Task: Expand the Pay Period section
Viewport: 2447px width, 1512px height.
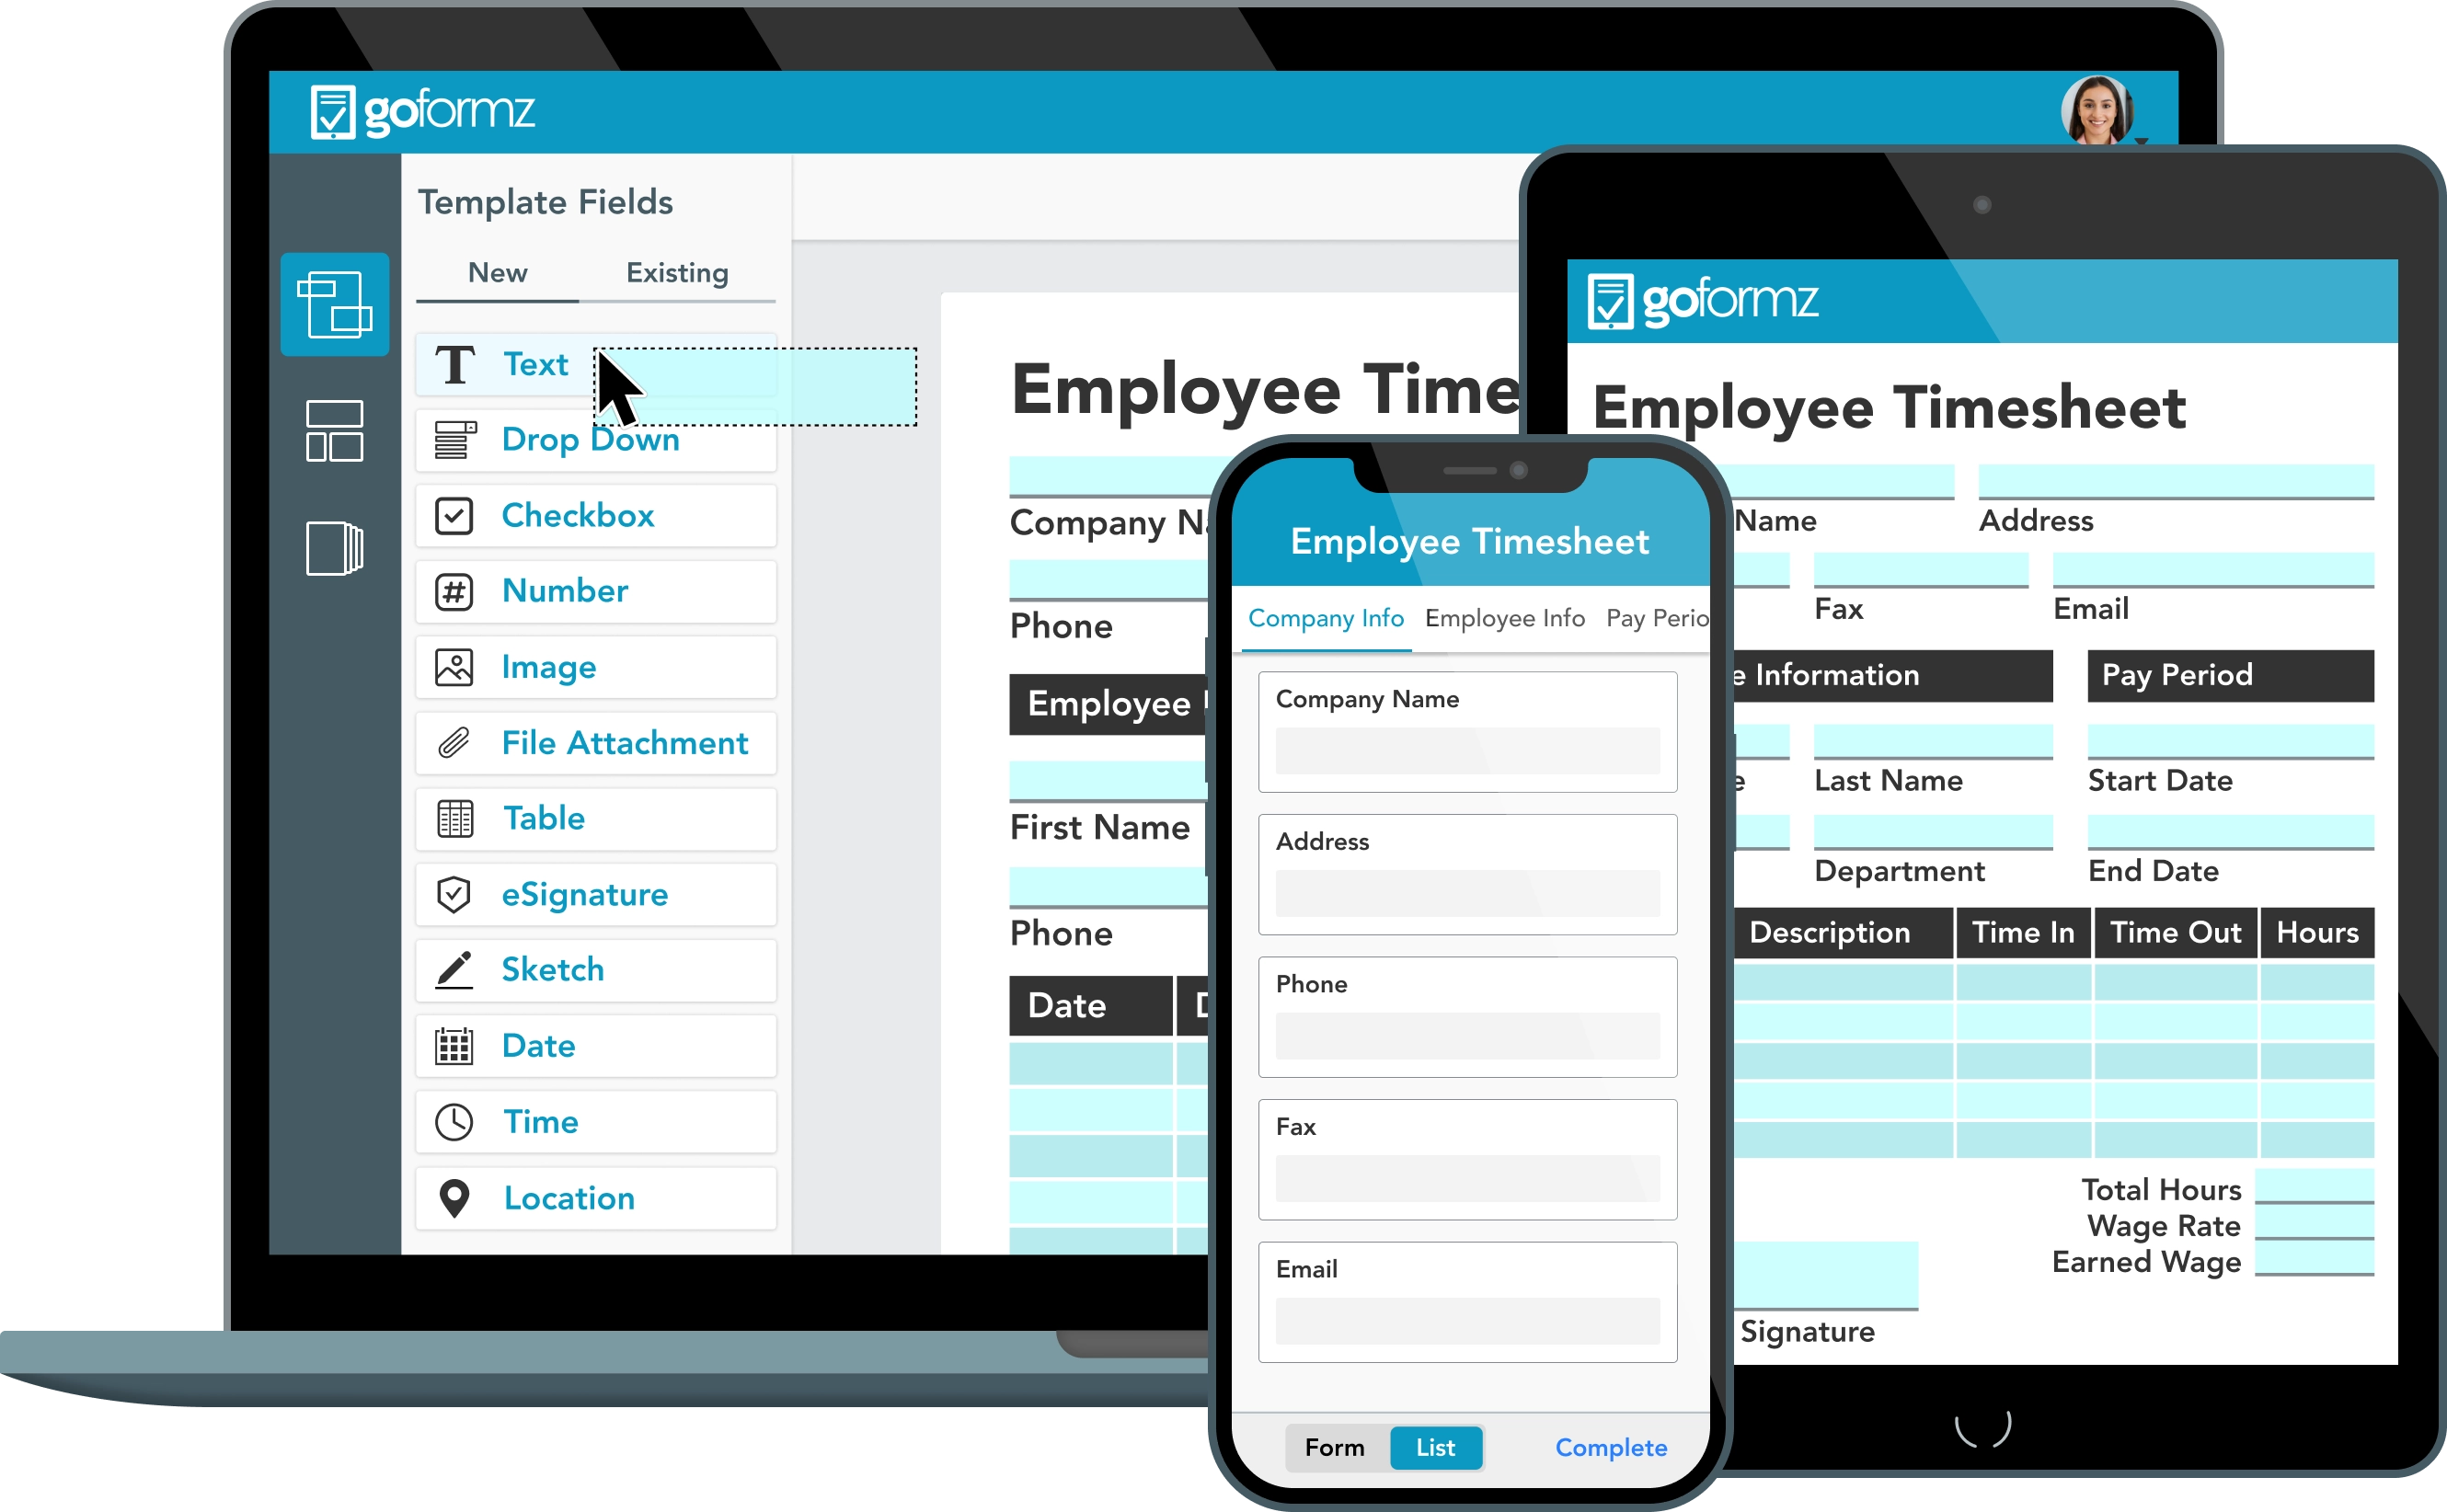Action: click(1660, 619)
